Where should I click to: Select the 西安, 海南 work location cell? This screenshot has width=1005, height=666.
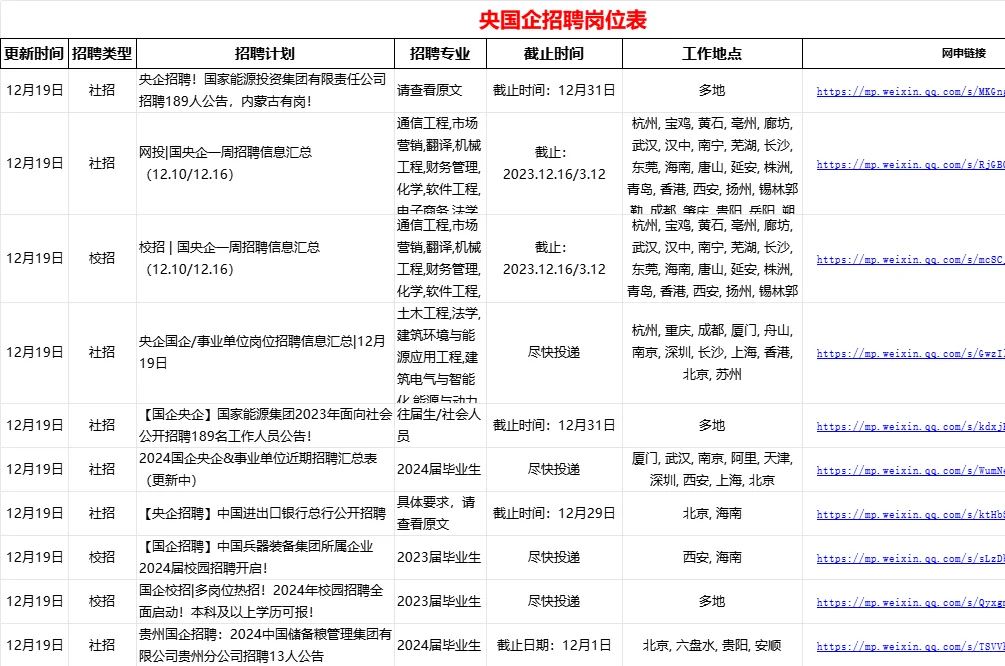click(711, 558)
